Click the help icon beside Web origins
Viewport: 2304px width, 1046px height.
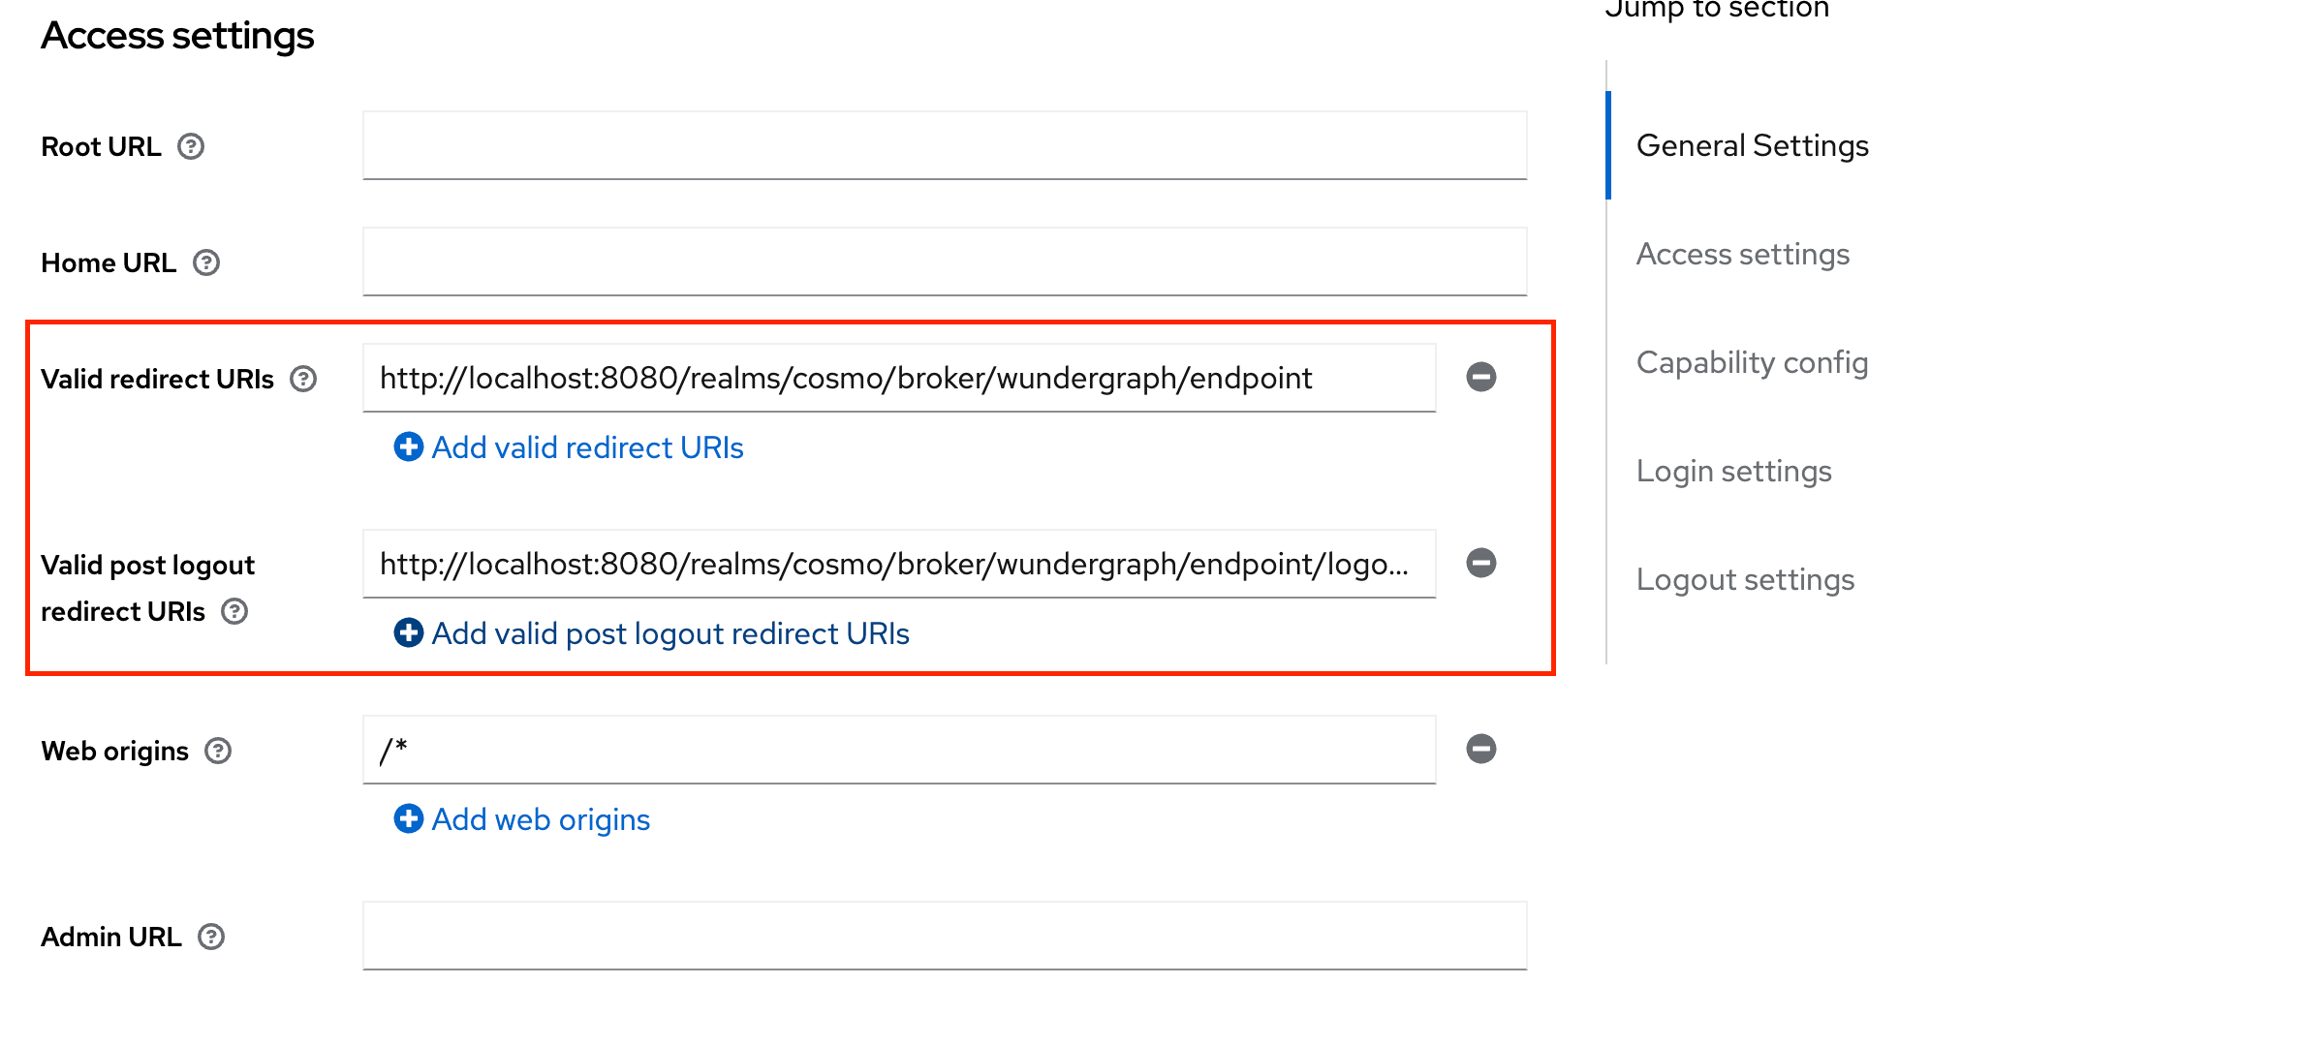(x=217, y=751)
